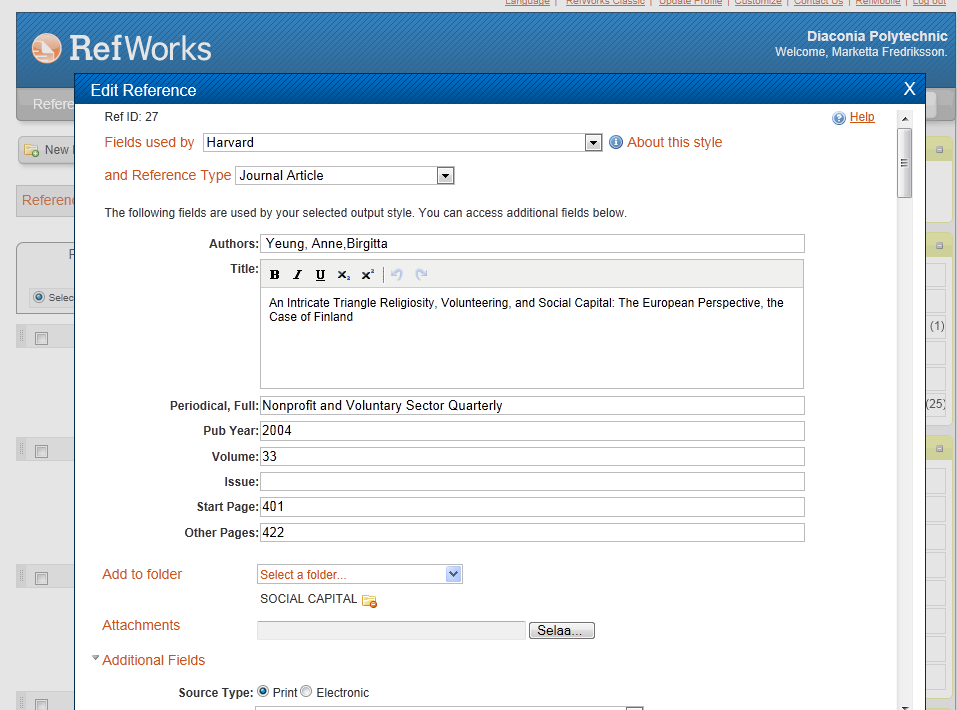Click the Volume field containing 33

(532, 457)
